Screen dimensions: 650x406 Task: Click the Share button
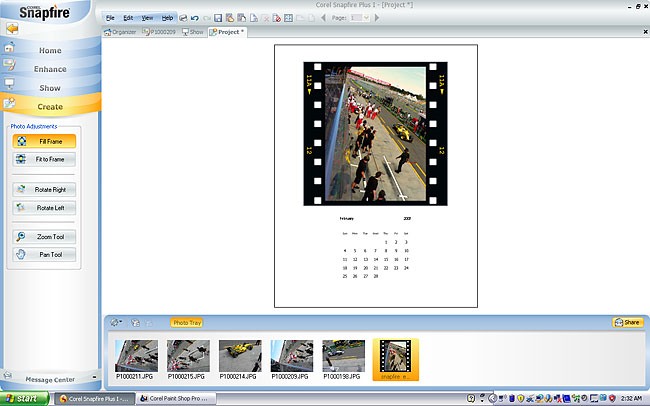click(x=627, y=323)
